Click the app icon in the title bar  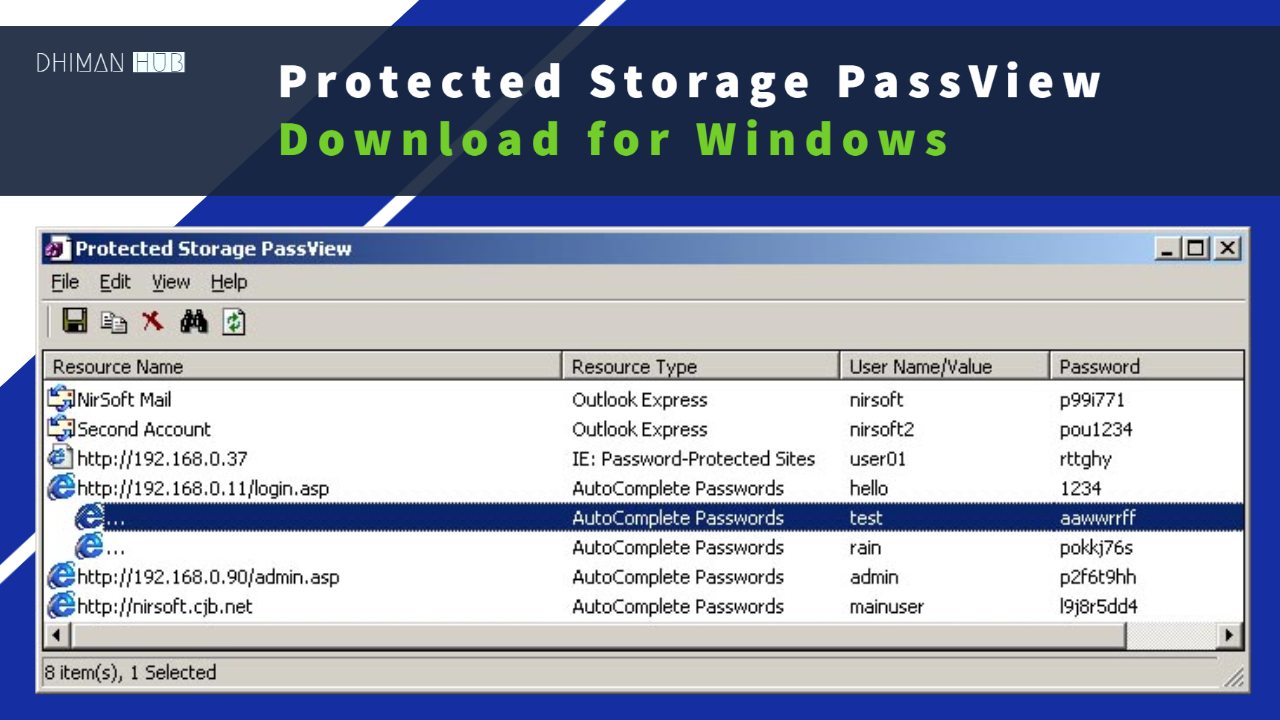pyautogui.click(x=59, y=248)
